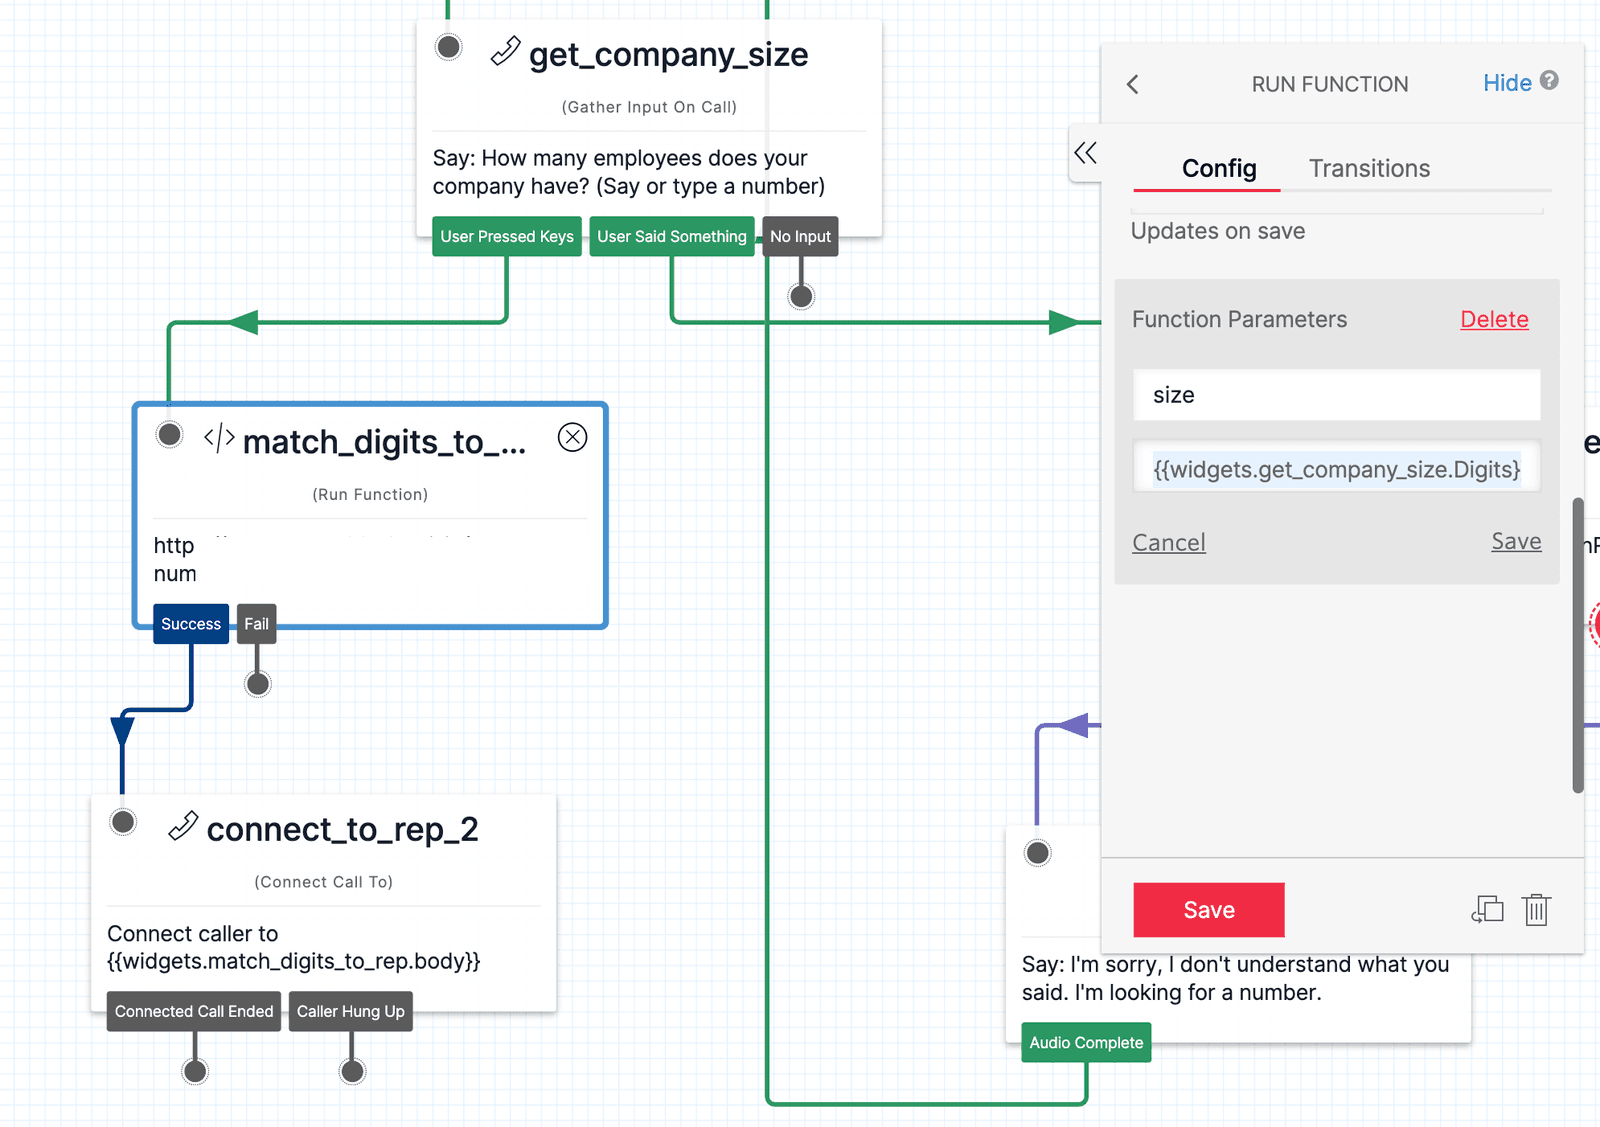This screenshot has height=1127, width=1600.
Task: Delete the Function Parameters entry
Action: point(1494,319)
